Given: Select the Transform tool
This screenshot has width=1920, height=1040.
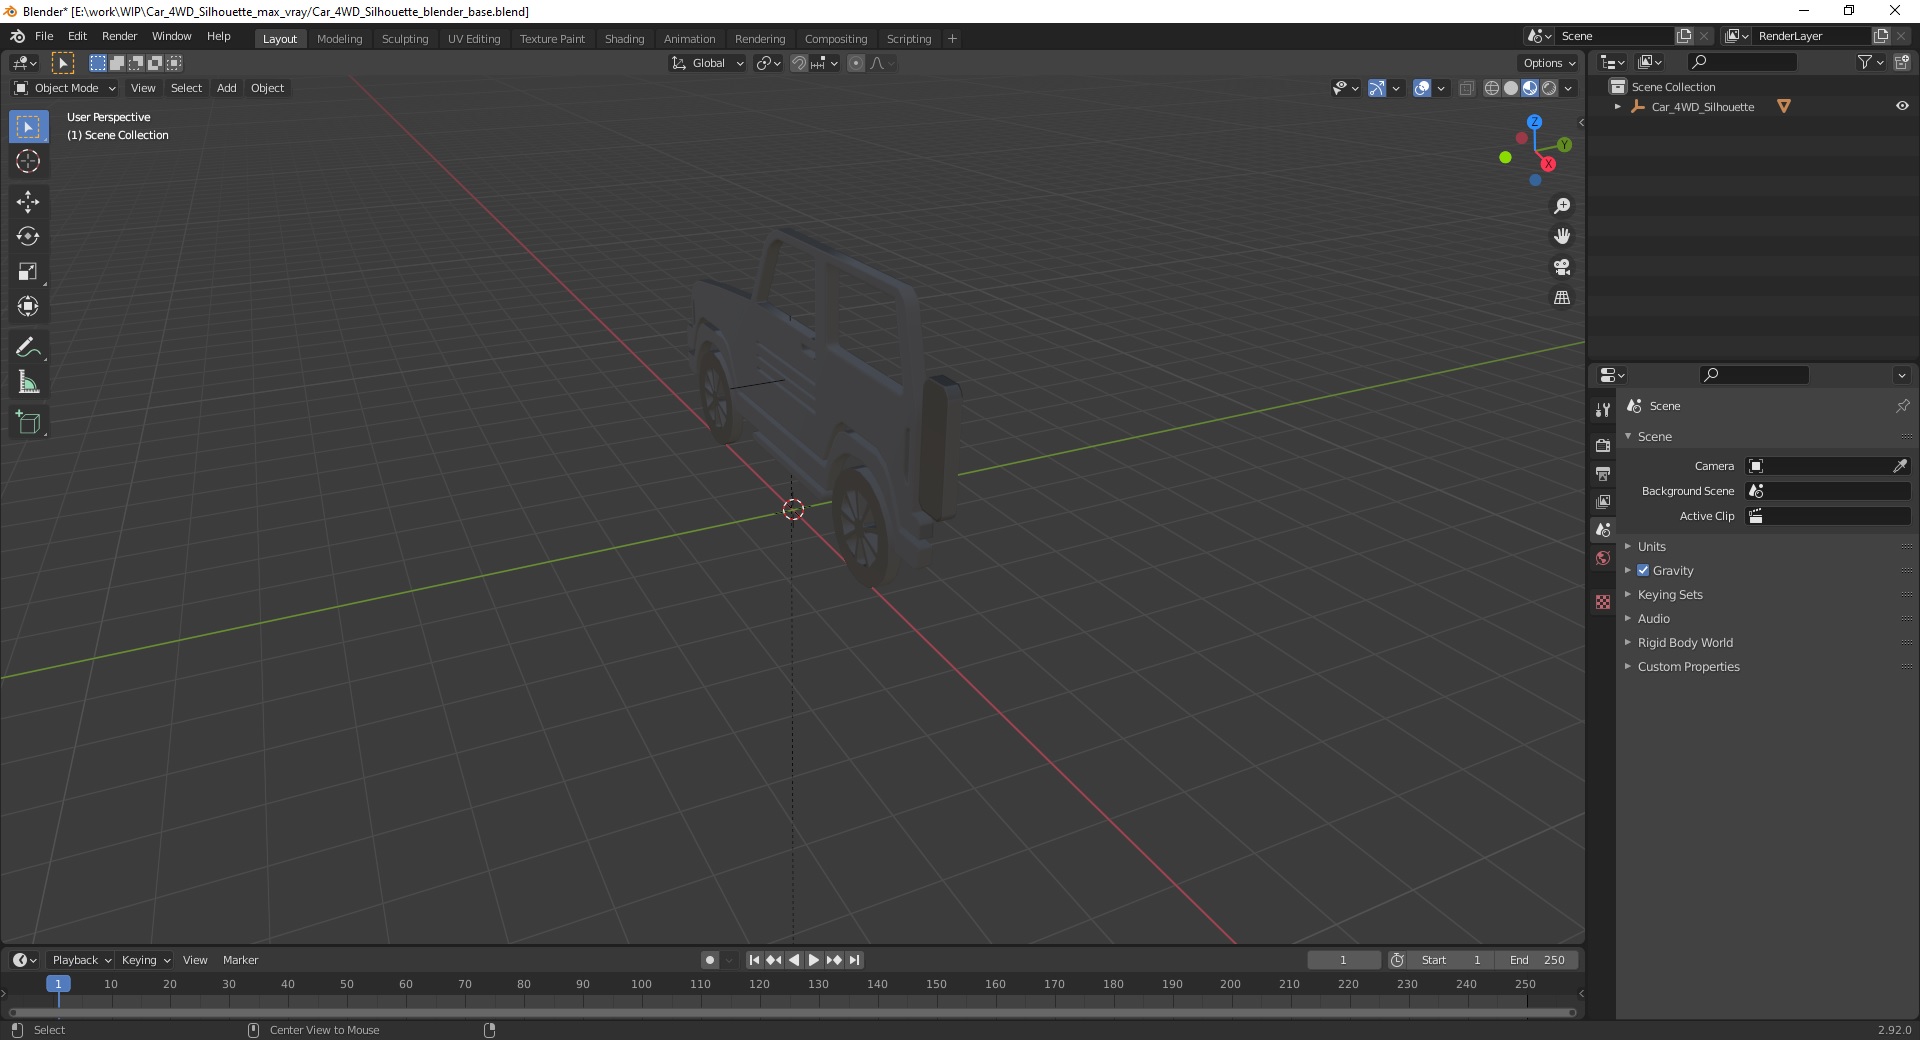Looking at the screenshot, I should tap(28, 307).
